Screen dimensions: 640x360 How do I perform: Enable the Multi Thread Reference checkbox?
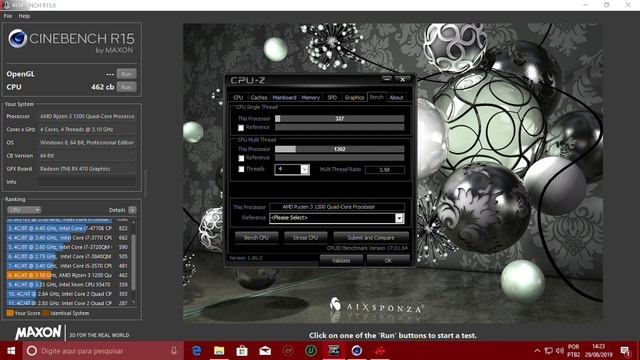(241, 158)
